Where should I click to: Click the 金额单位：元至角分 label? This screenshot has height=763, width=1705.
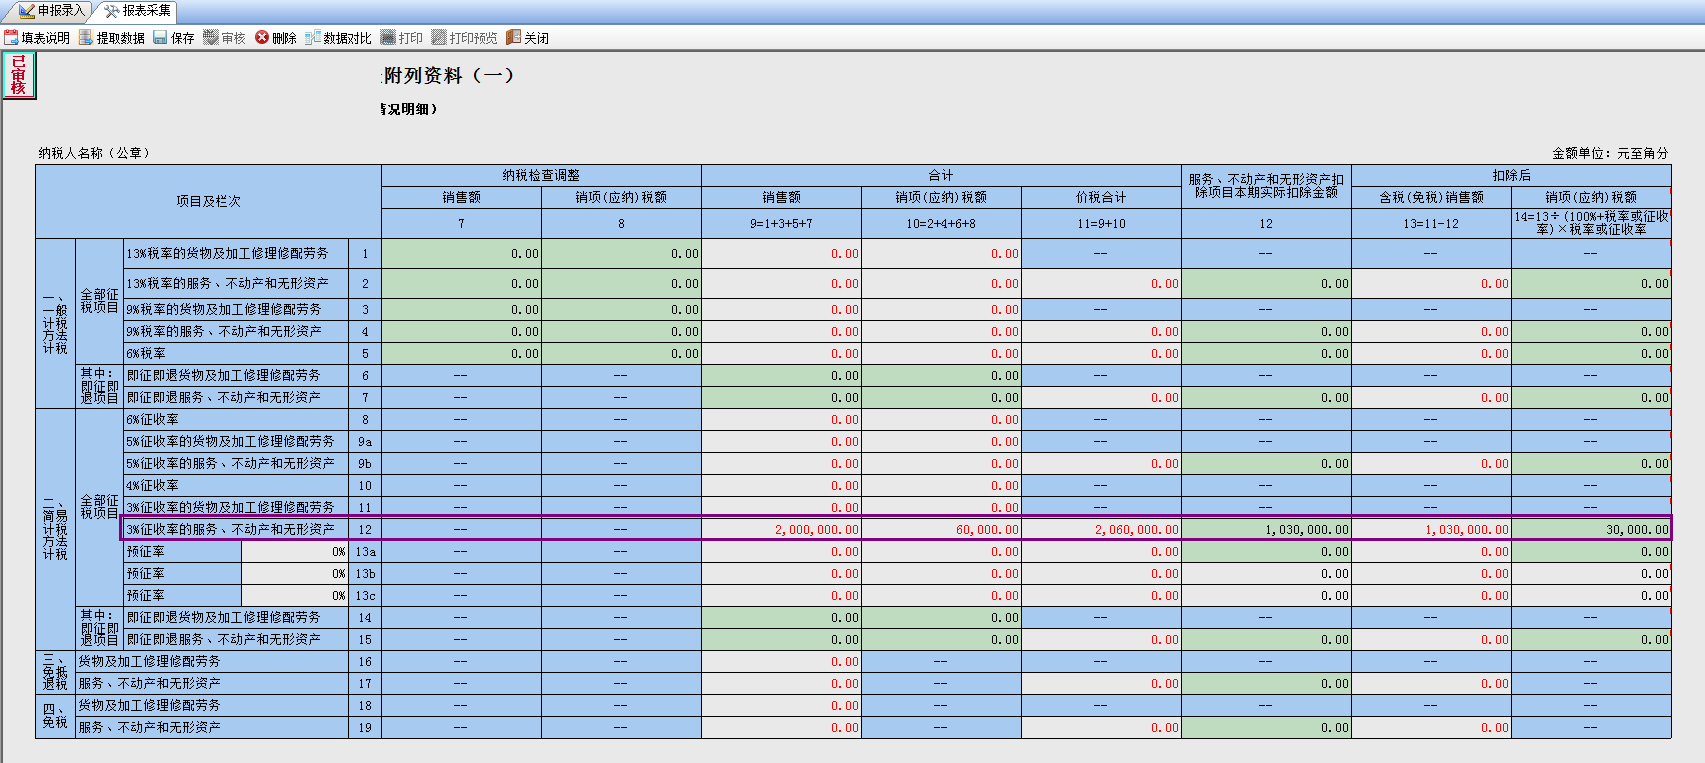(1610, 153)
